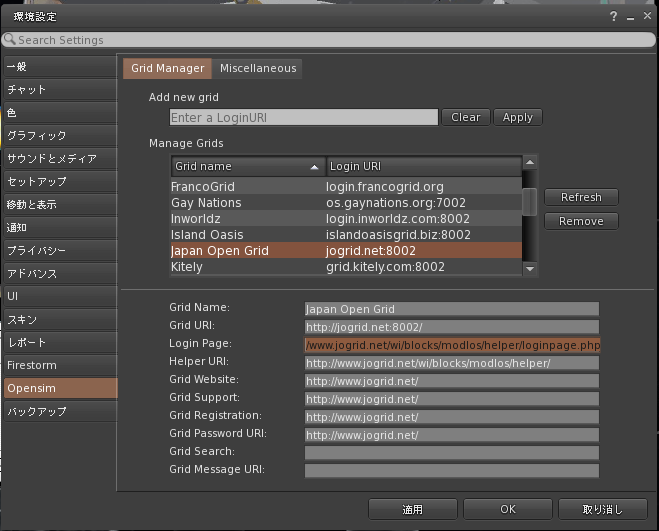Open the 一般 settings category
The height and width of the screenshot is (531, 659).
(x=61, y=66)
